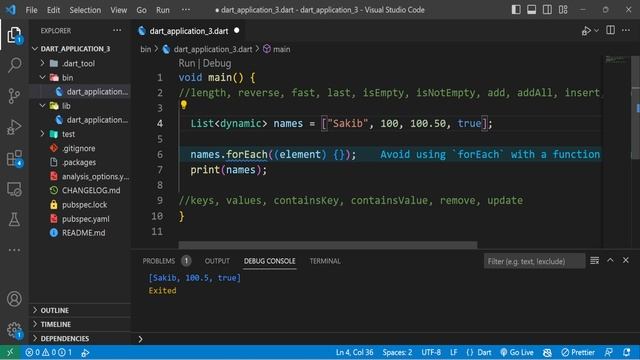Click the VS Code logo icon
This screenshot has height=360, width=640.
(11, 9)
